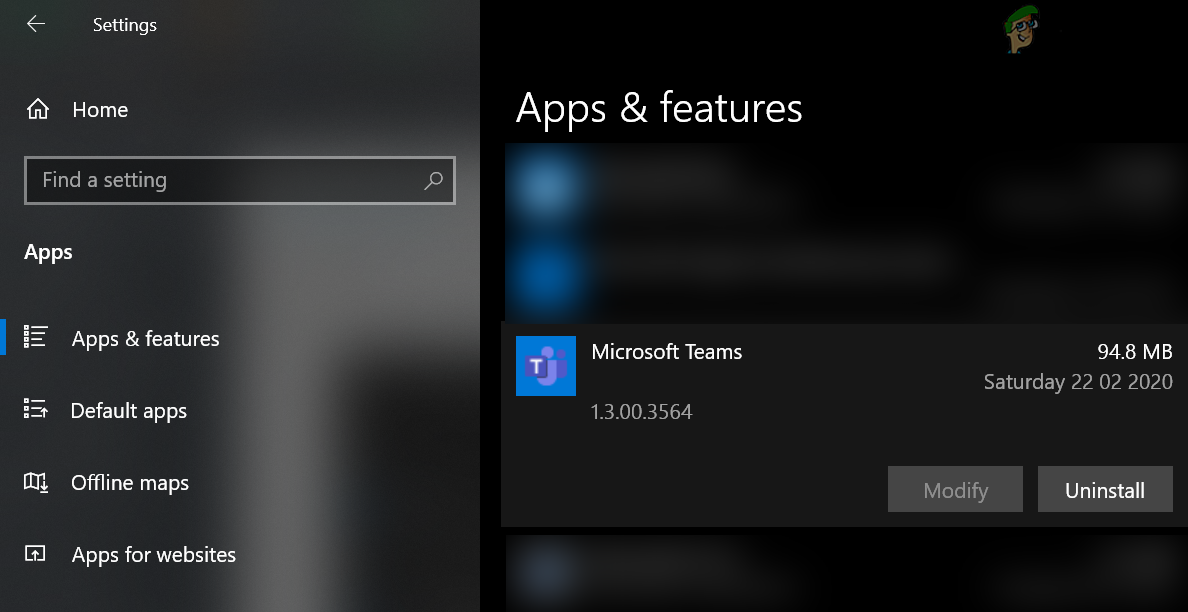
Task: Click the magnifying glass in the search box
Action: (433, 181)
